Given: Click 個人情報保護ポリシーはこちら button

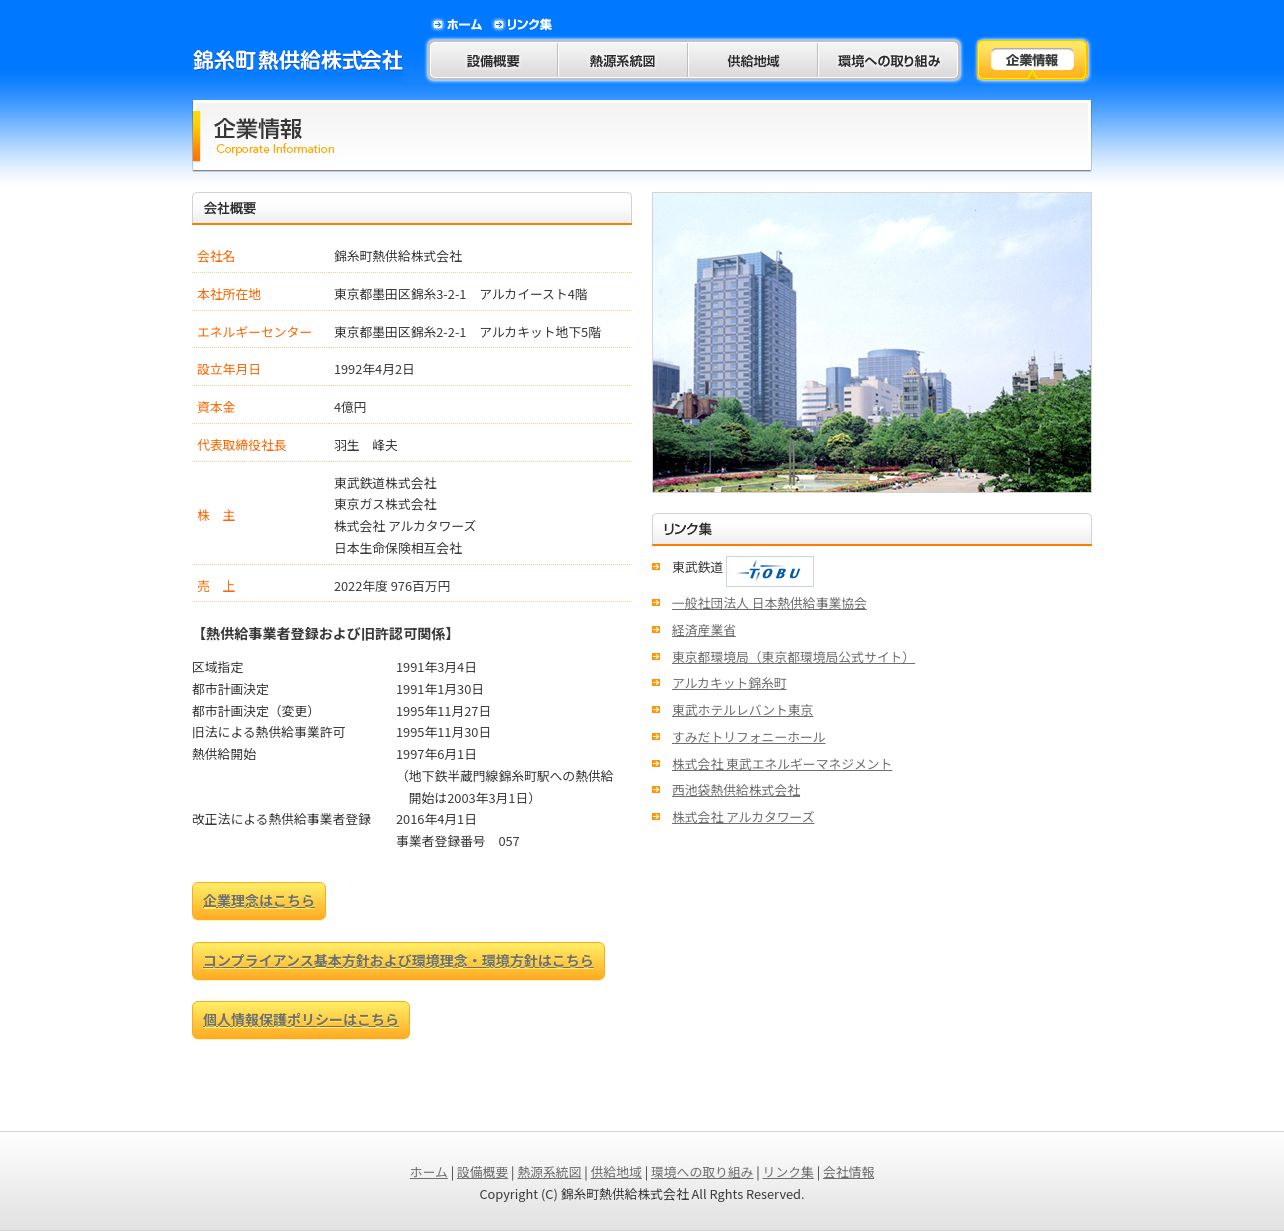Looking at the screenshot, I should [301, 1020].
